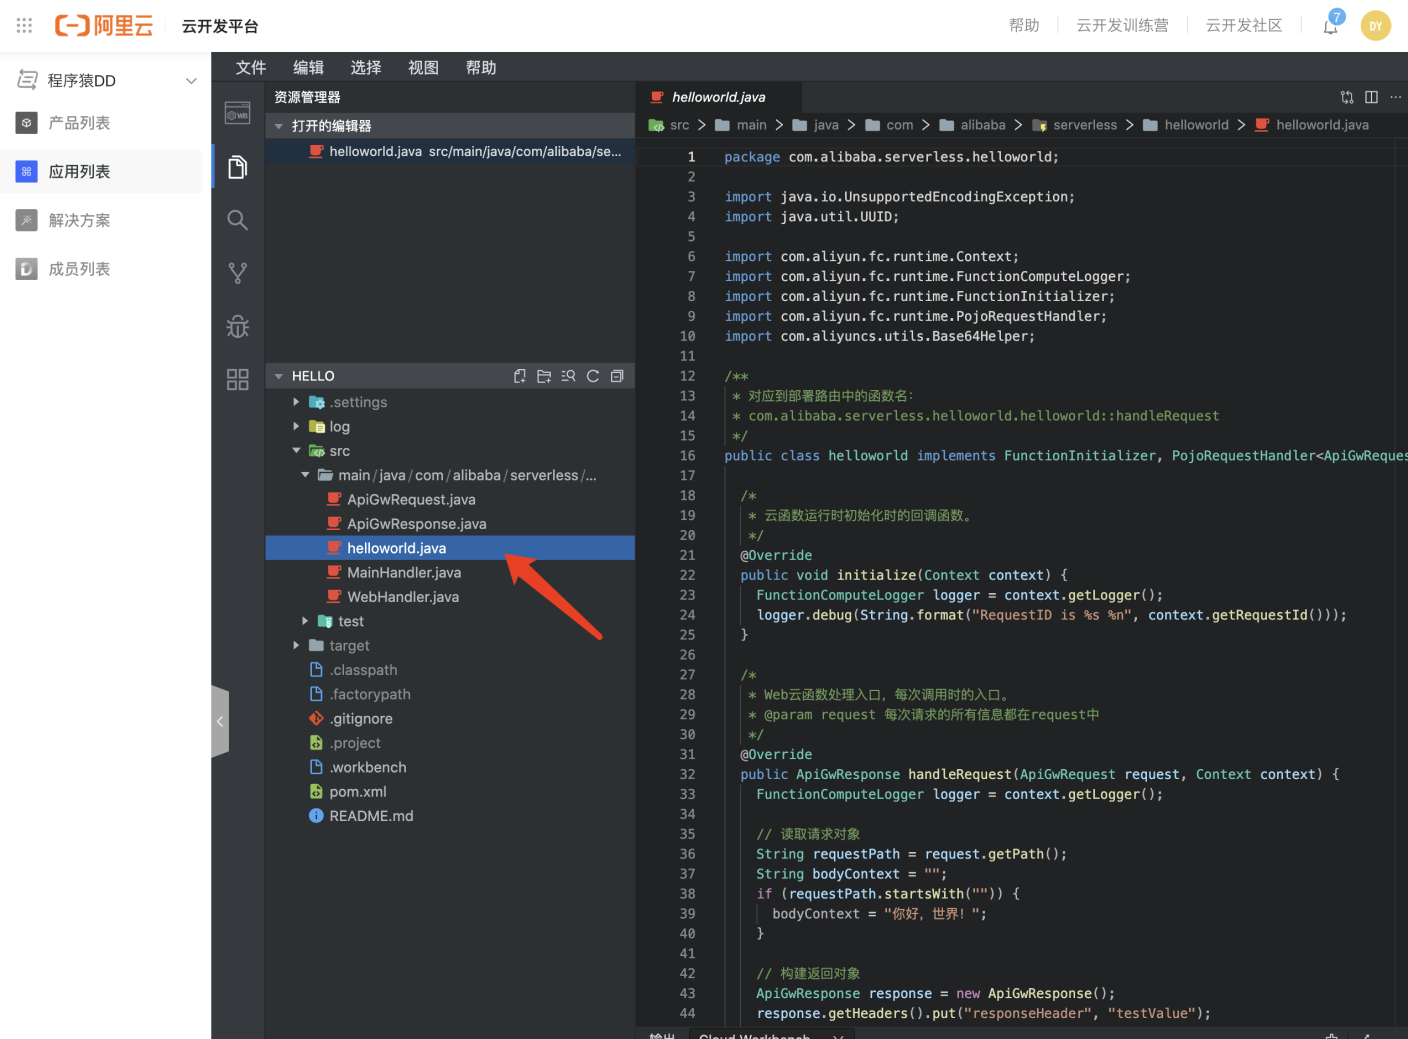The height and width of the screenshot is (1039, 1408).
Task: Click 帮助 in the top header
Action: coord(1024,26)
